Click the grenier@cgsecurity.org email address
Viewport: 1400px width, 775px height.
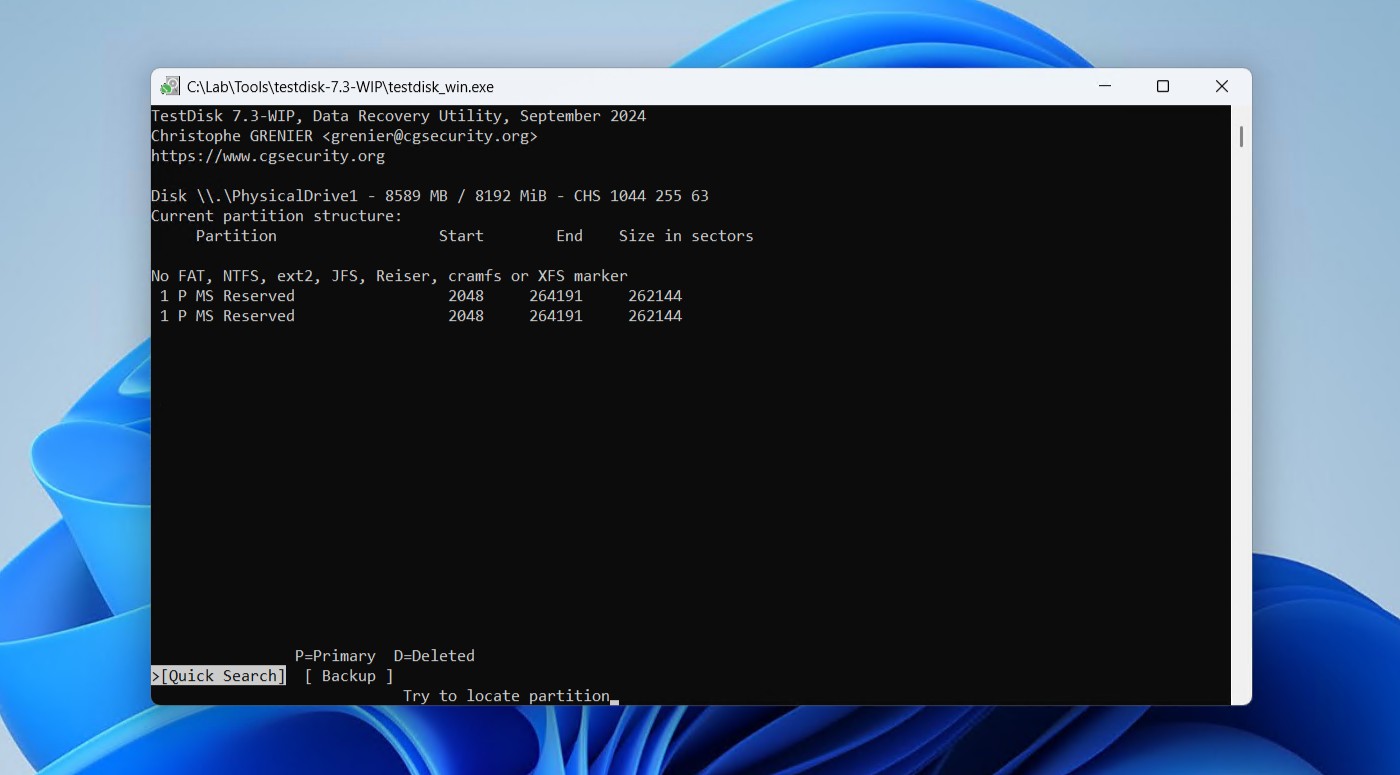click(x=430, y=136)
